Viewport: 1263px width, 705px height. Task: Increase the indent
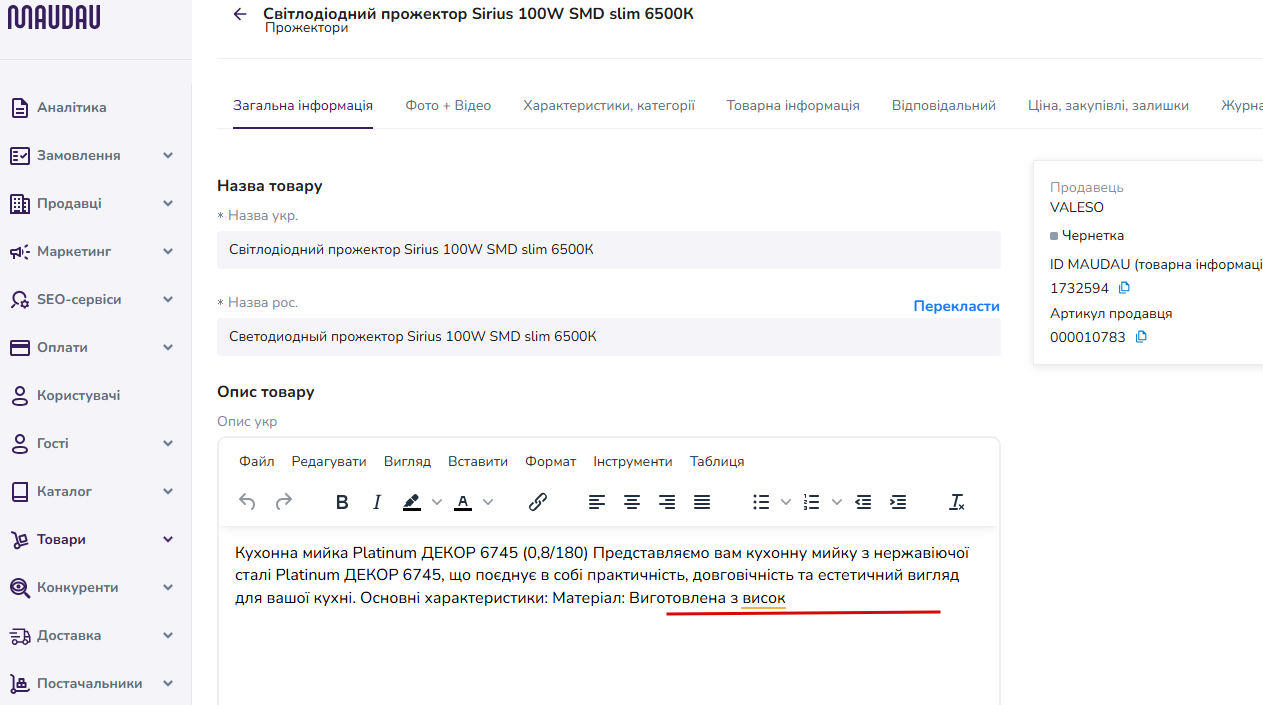point(898,502)
